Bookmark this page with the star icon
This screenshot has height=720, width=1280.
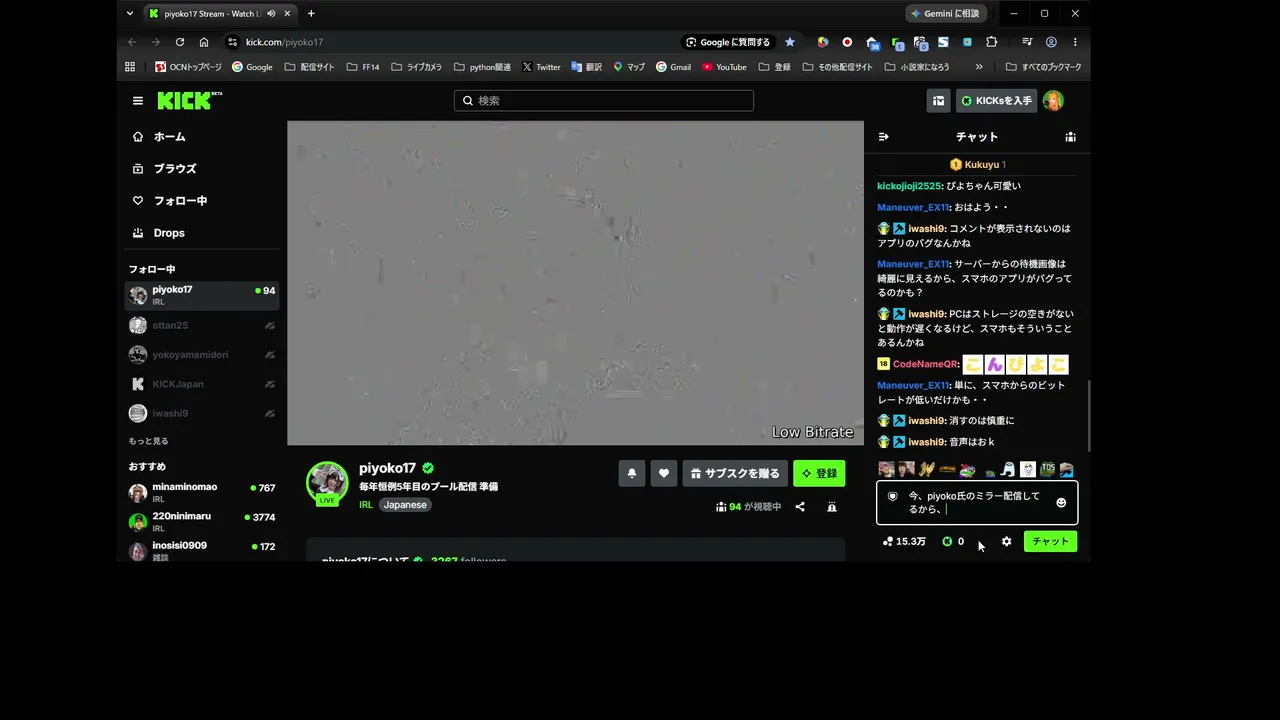(790, 42)
